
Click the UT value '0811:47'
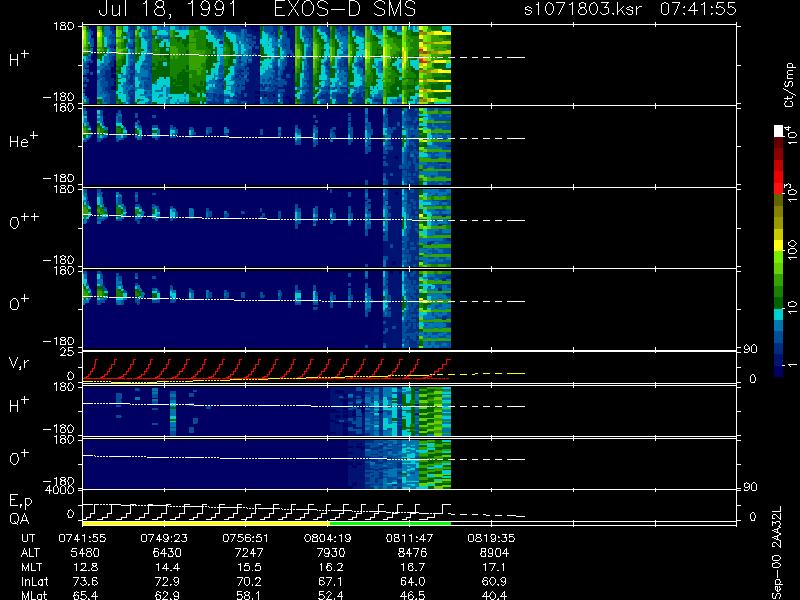click(409, 538)
